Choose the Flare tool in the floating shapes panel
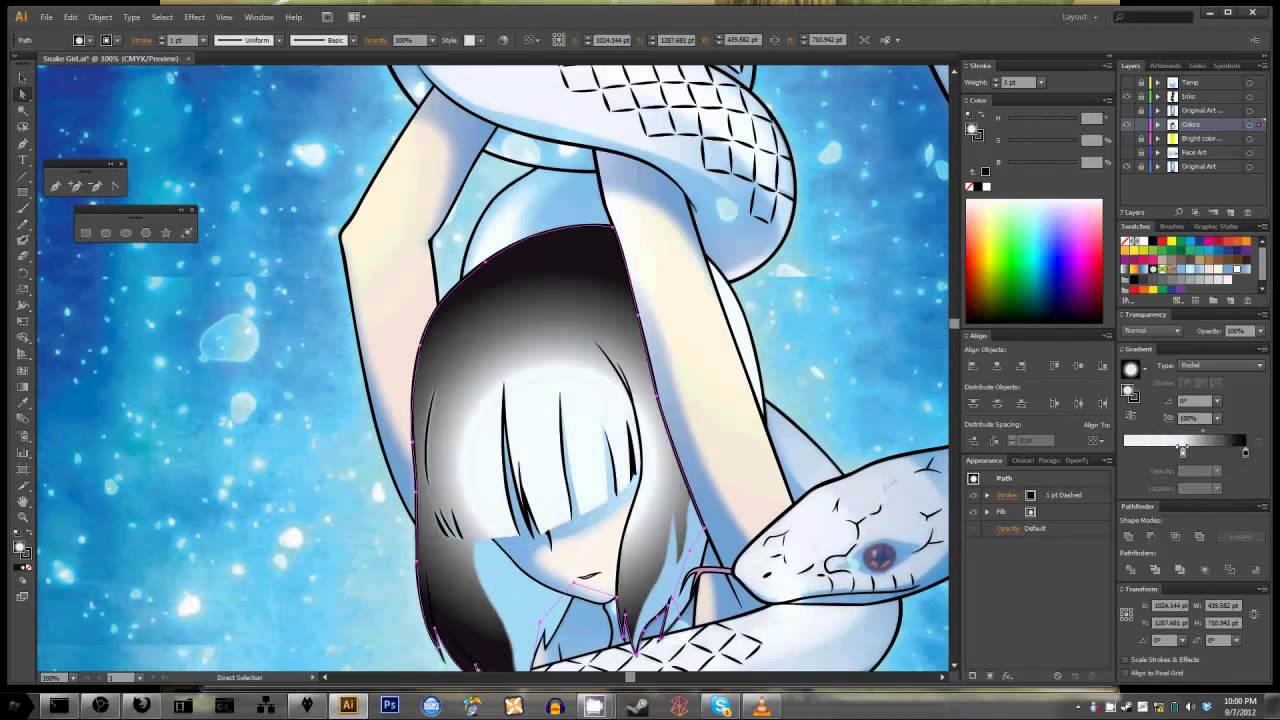Image resolution: width=1280 pixels, height=720 pixels. point(186,233)
